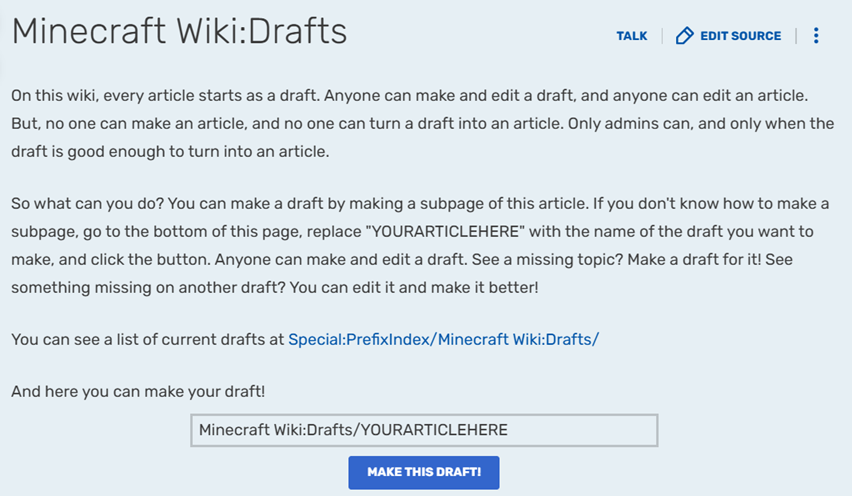The height and width of the screenshot is (496, 852).
Task: Click the Edit Source label
Action: (740, 36)
